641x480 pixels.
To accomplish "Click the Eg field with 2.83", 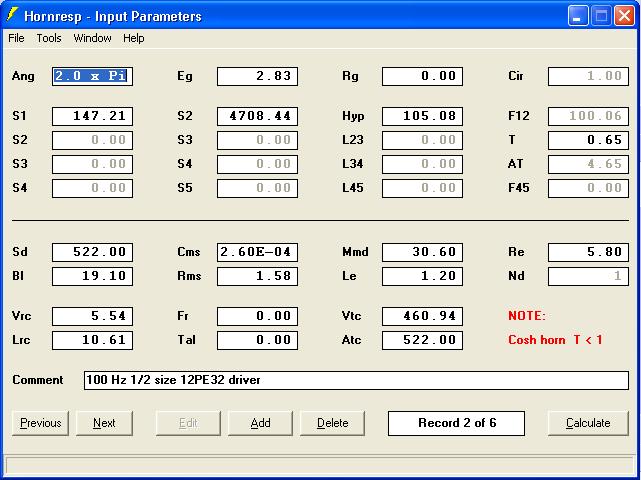I will 258,76.
